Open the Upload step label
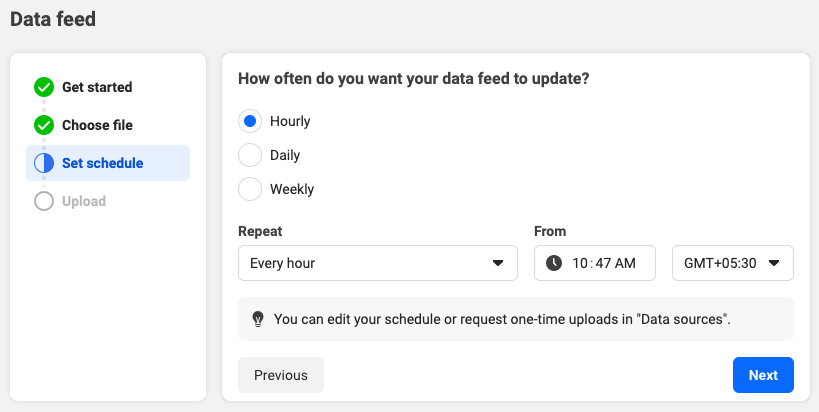This screenshot has height=412, width=819. pyautogui.click(x=84, y=201)
